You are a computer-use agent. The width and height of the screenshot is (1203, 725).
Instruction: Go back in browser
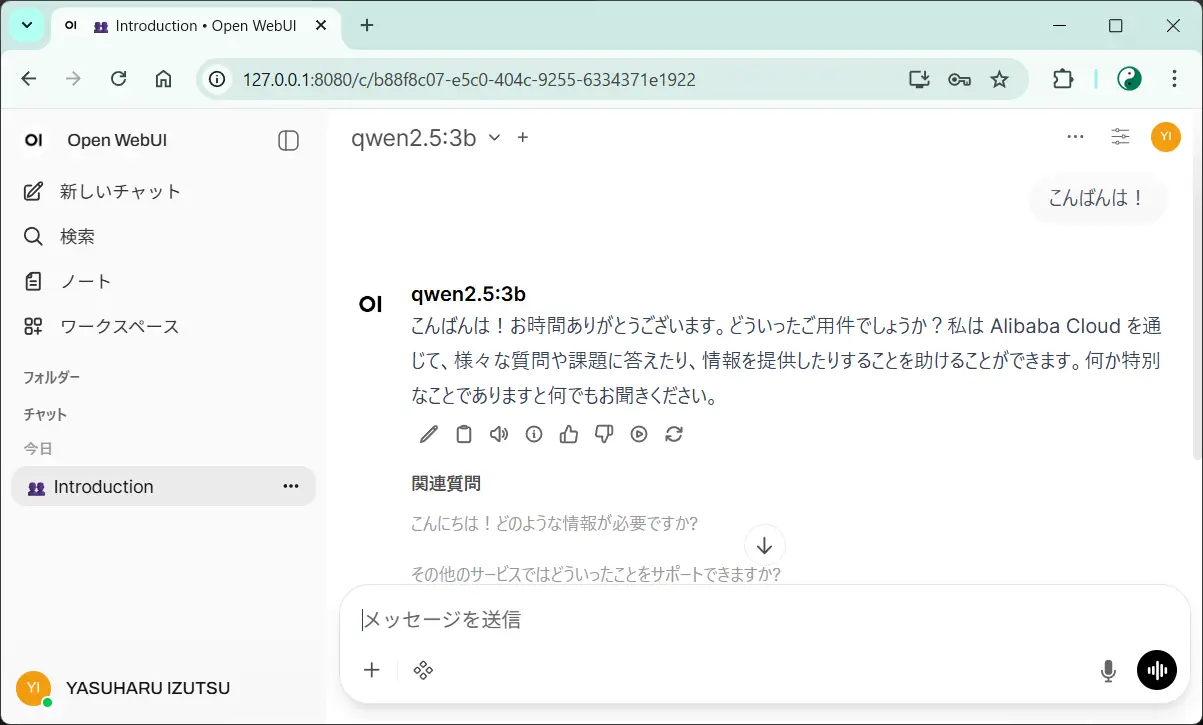click(29, 79)
